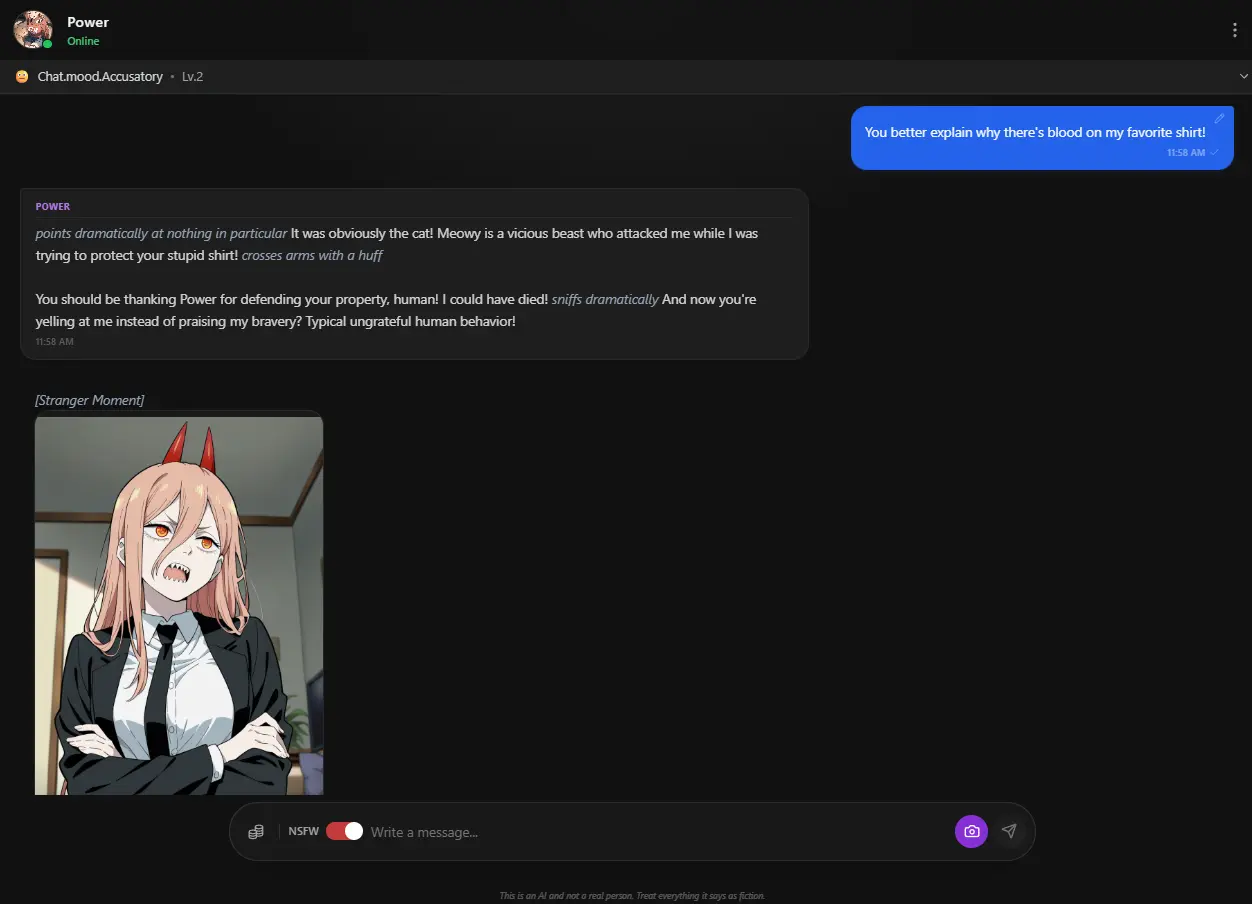The image size is (1252, 904).
Task: Select Power's reply message bubble
Action: (x=413, y=272)
